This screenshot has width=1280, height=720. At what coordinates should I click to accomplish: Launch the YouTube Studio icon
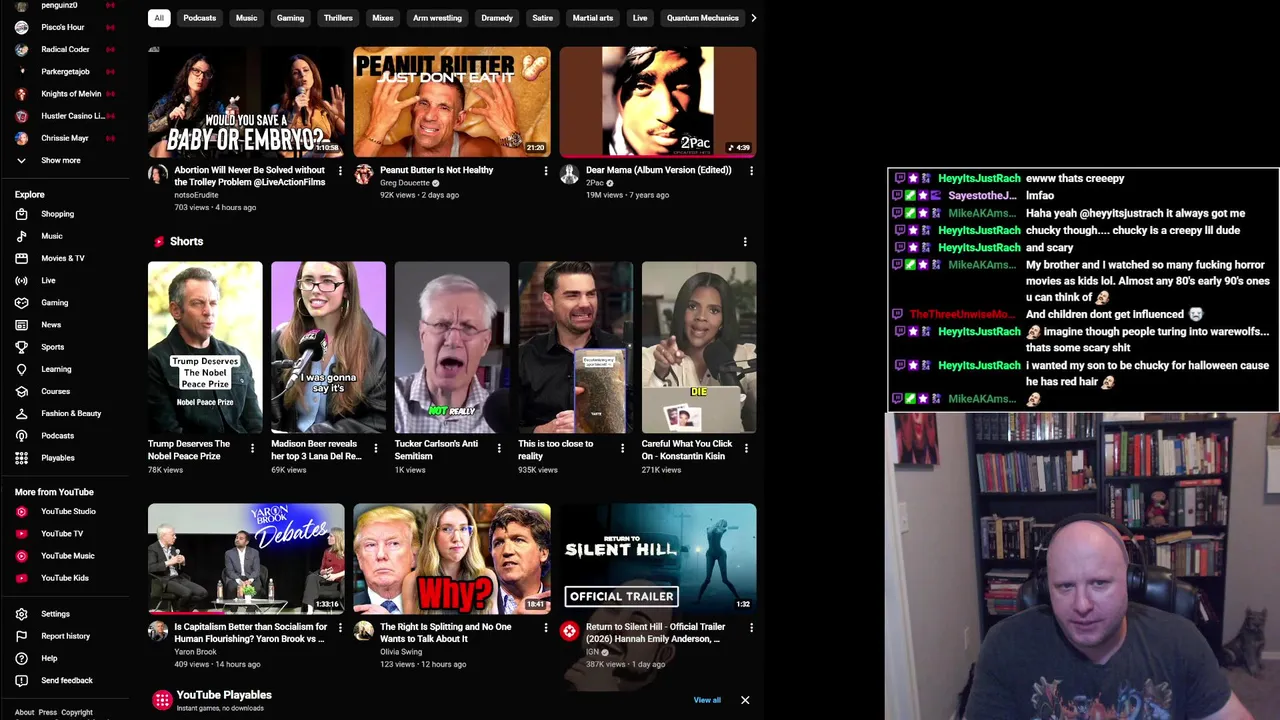[x=21, y=511]
